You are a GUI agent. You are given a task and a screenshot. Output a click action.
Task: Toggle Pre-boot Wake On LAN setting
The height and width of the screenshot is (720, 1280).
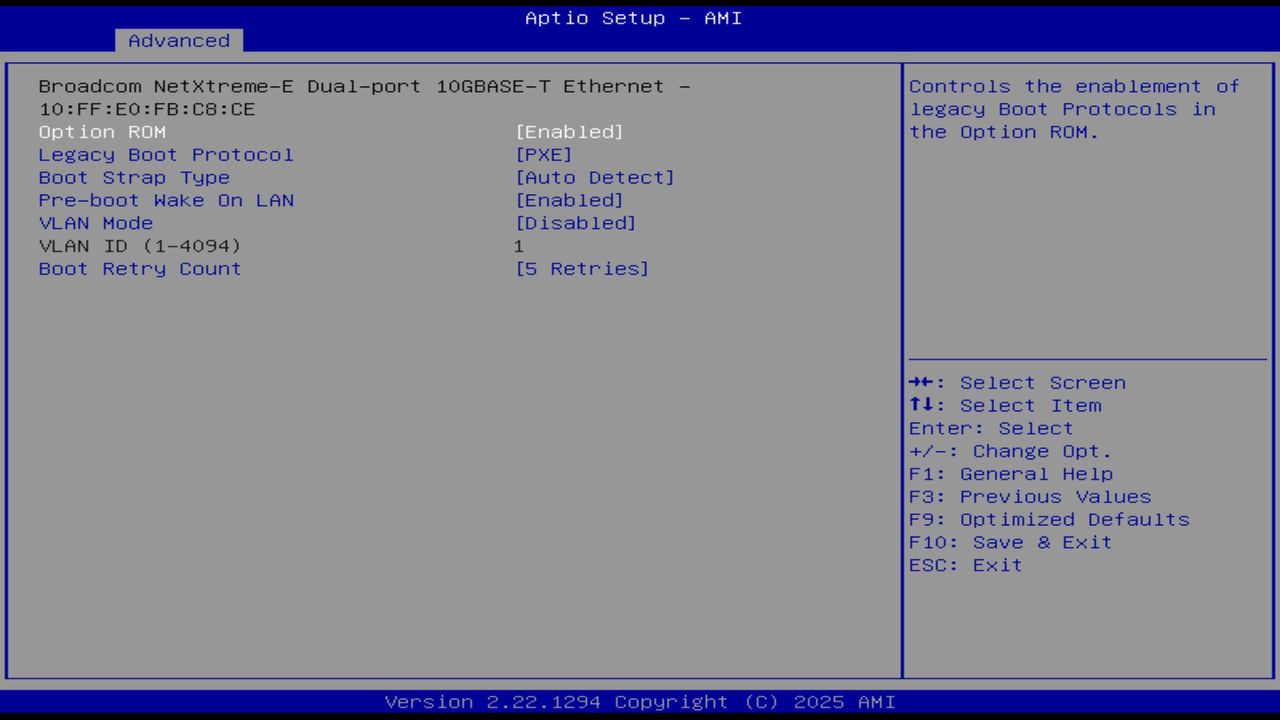(166, 200)
